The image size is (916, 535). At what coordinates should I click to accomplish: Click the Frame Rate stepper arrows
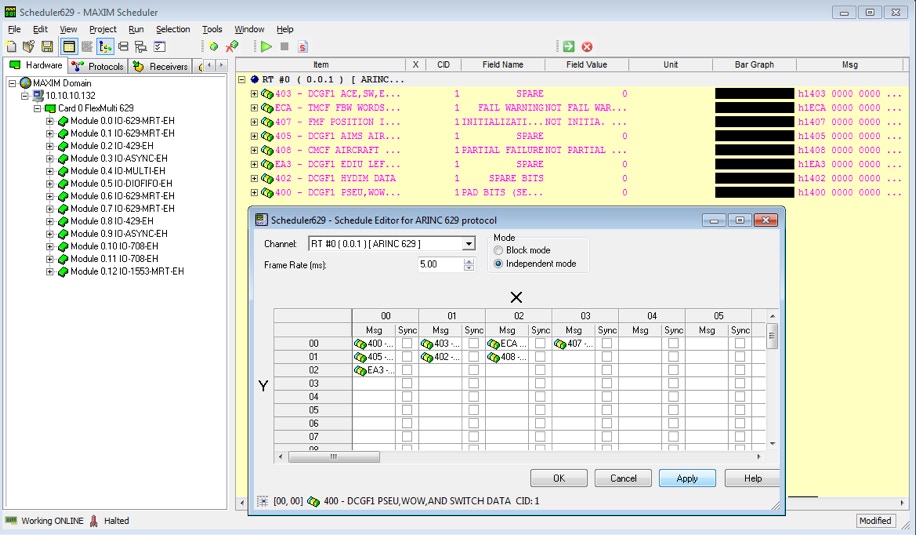[x=469, y=265]
